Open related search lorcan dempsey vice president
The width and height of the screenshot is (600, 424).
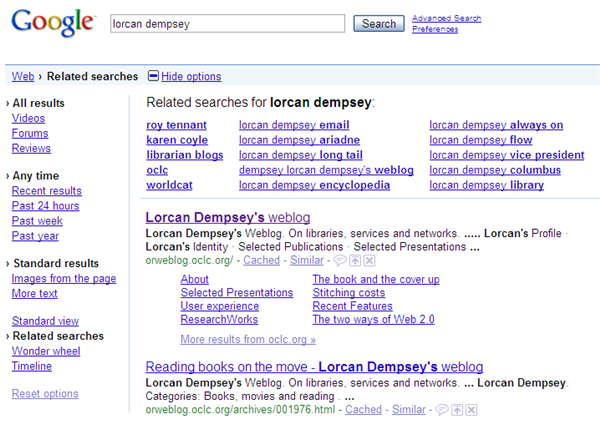507,155
